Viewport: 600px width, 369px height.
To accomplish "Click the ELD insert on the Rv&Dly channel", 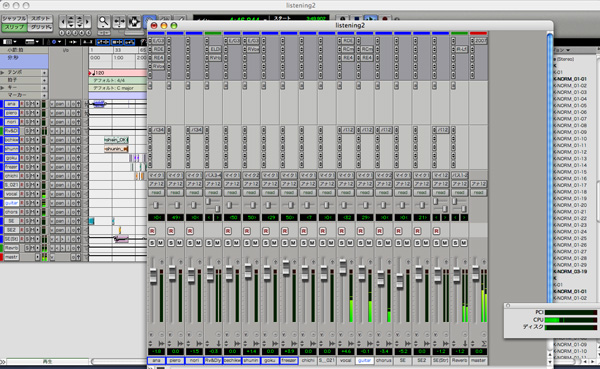I will (x=215, y=49).
